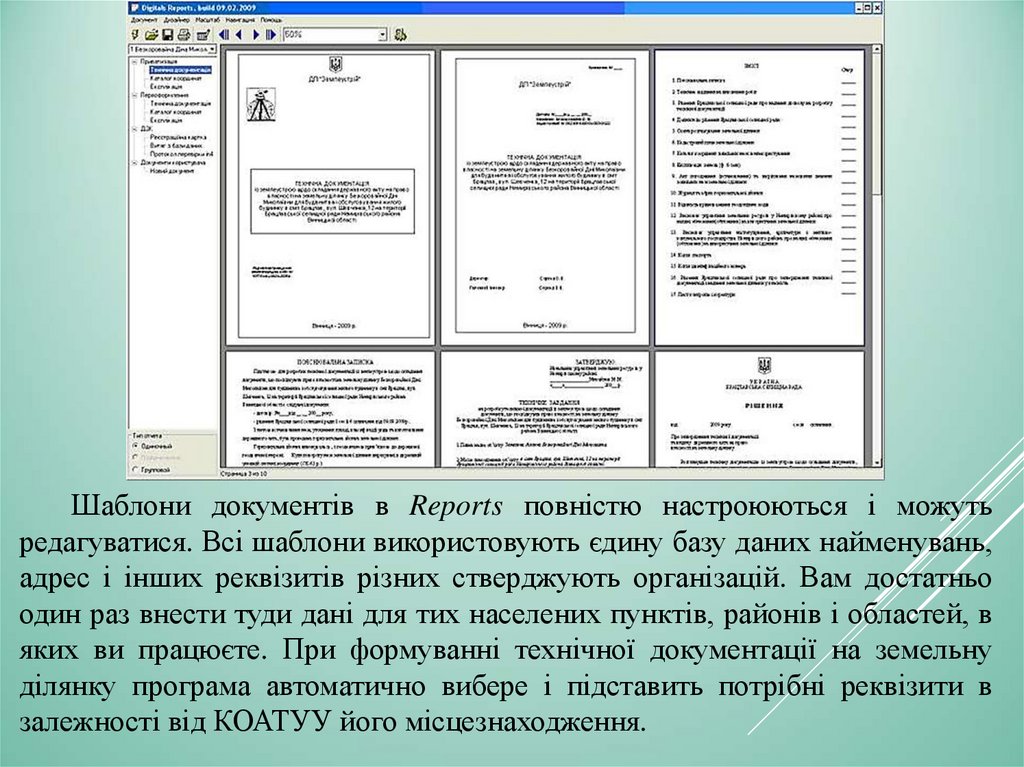Click the preview scrollbar up arrow

(876, 49)
